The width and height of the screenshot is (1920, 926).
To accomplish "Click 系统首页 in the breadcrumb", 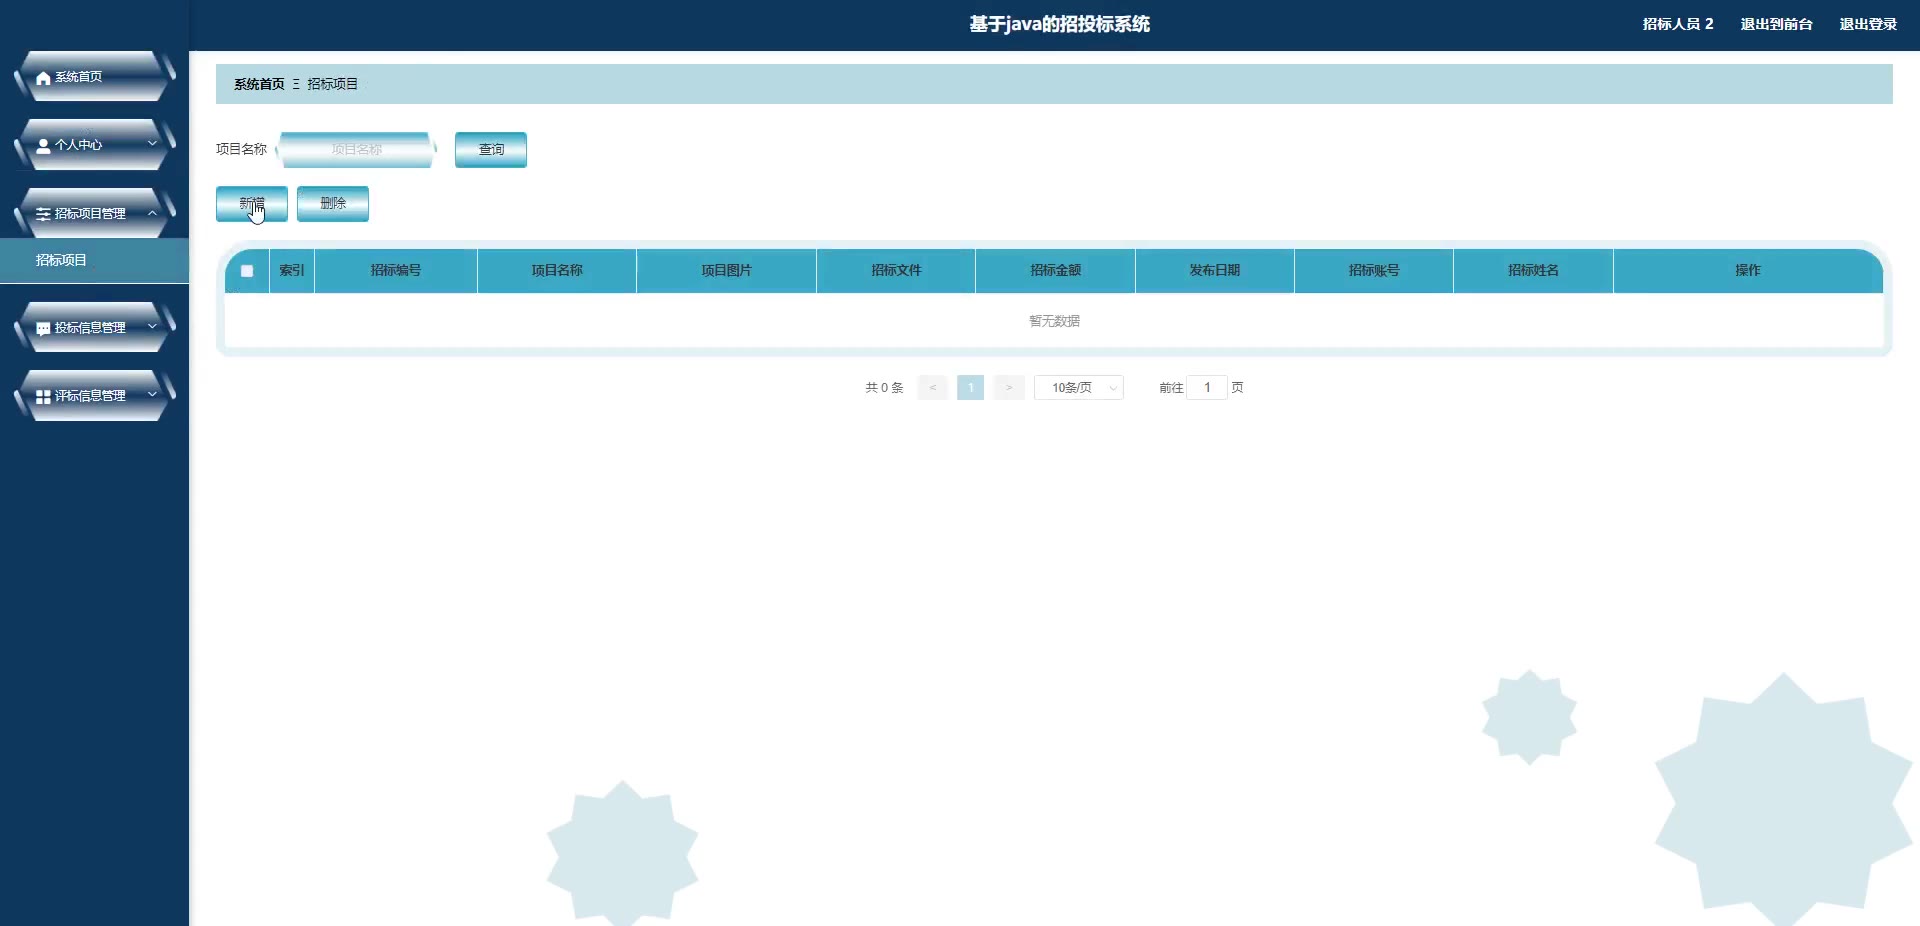I will click(x=259, y=84).
